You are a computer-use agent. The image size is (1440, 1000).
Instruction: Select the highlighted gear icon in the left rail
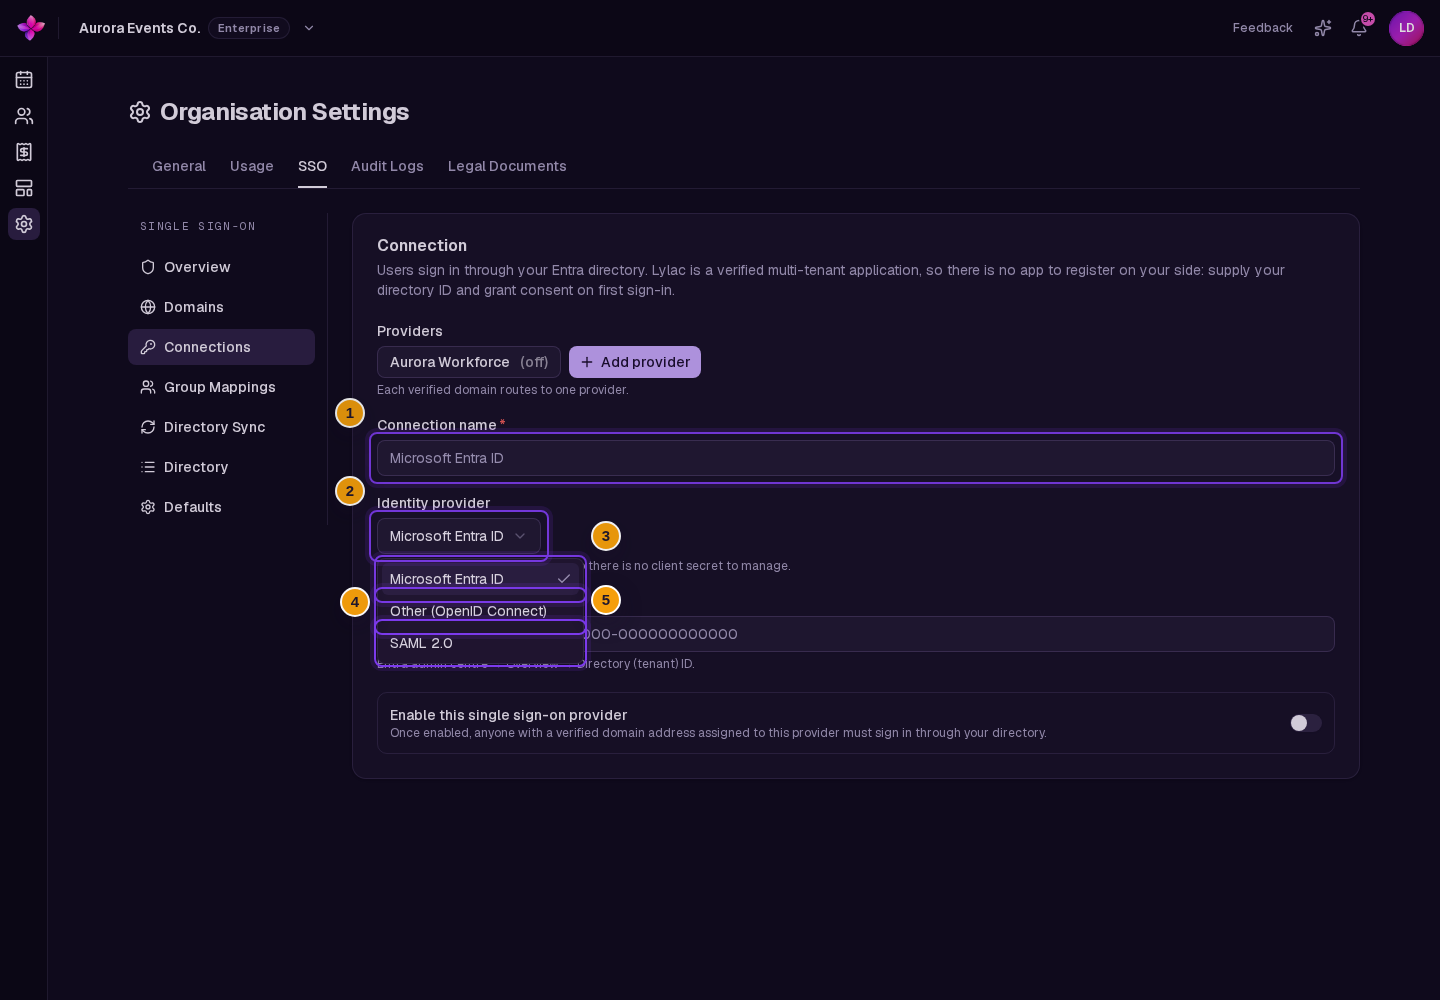pyautogui.click(x=24, y=224)
